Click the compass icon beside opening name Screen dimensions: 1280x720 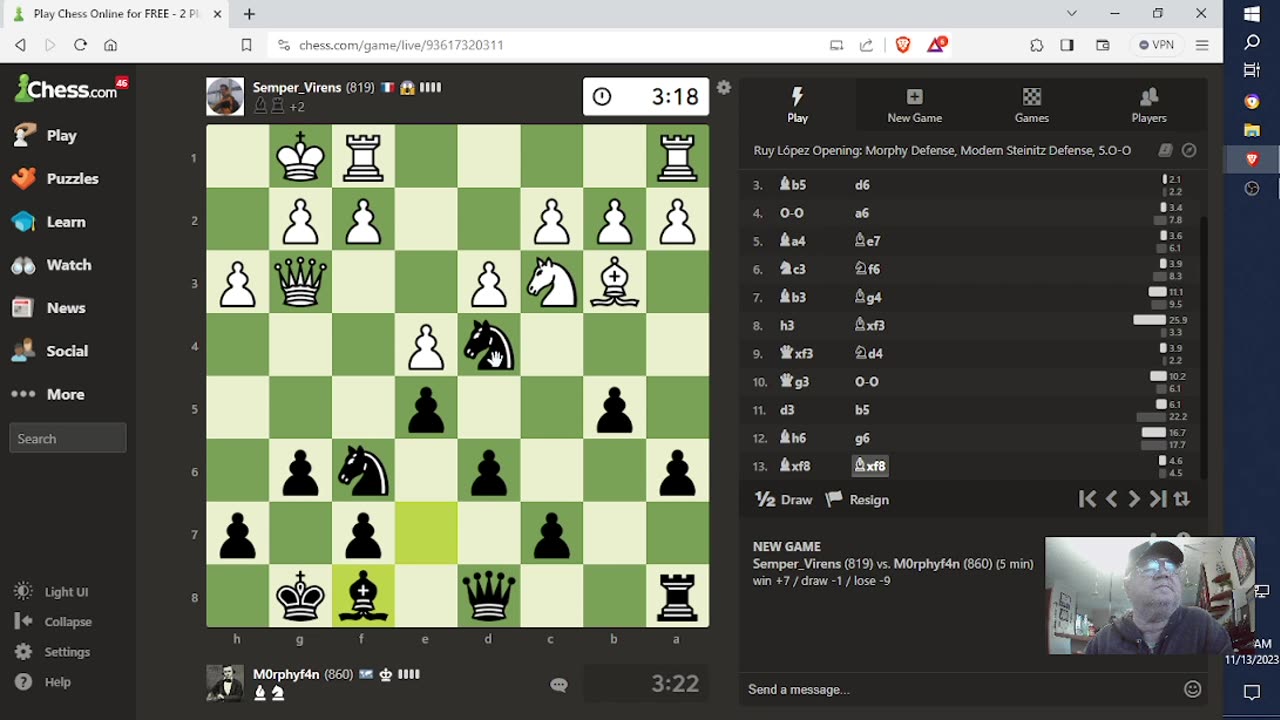1189,150
